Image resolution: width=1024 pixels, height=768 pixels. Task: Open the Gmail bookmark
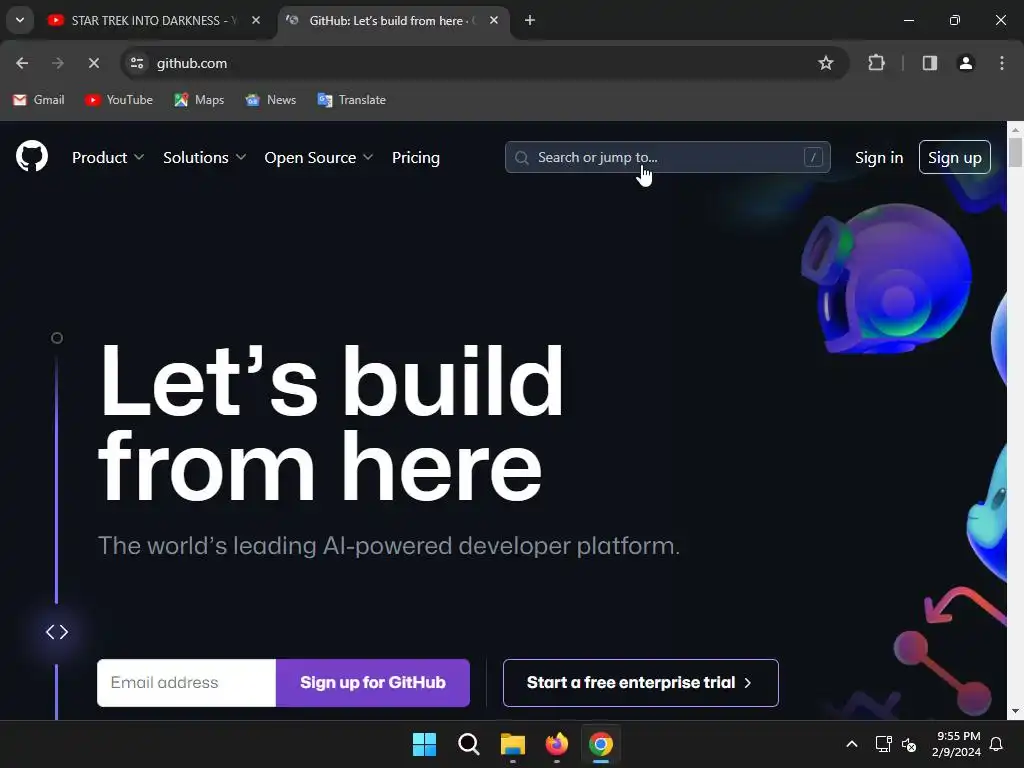39,100
